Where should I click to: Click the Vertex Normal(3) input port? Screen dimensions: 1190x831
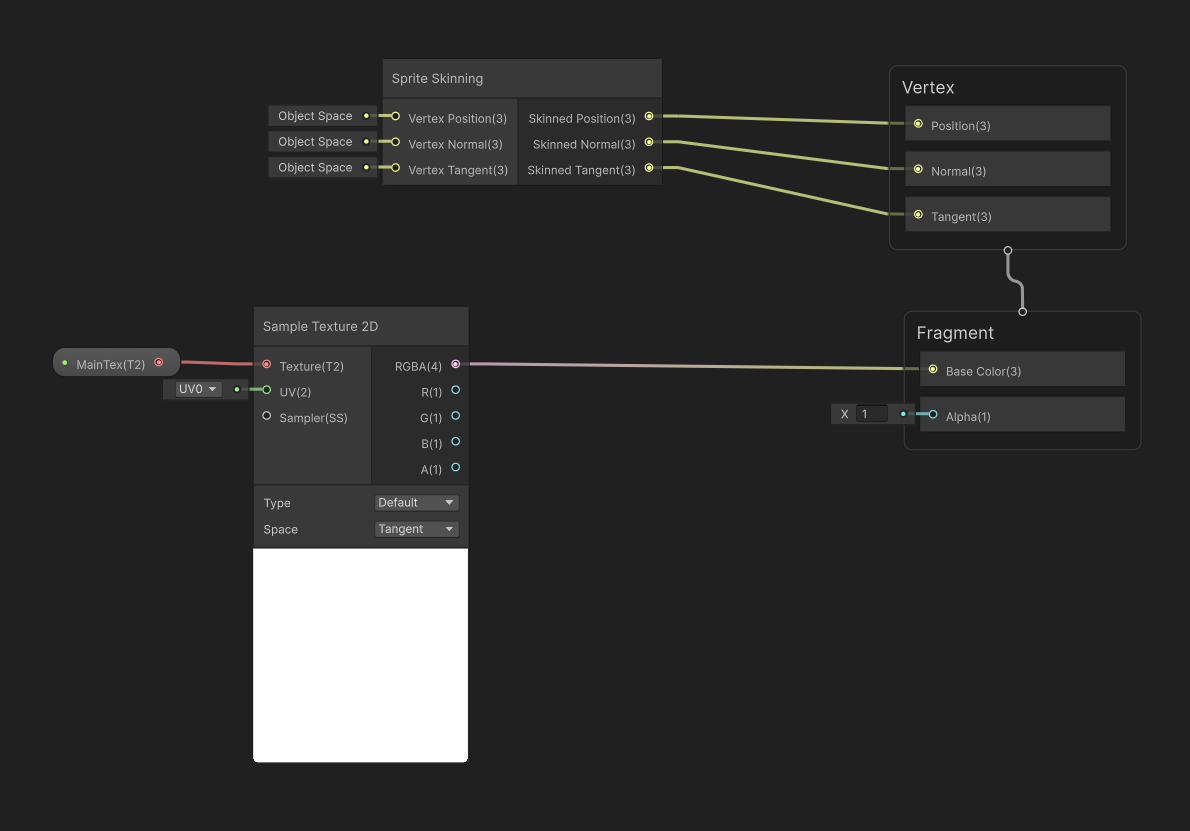tap(394, 141)
